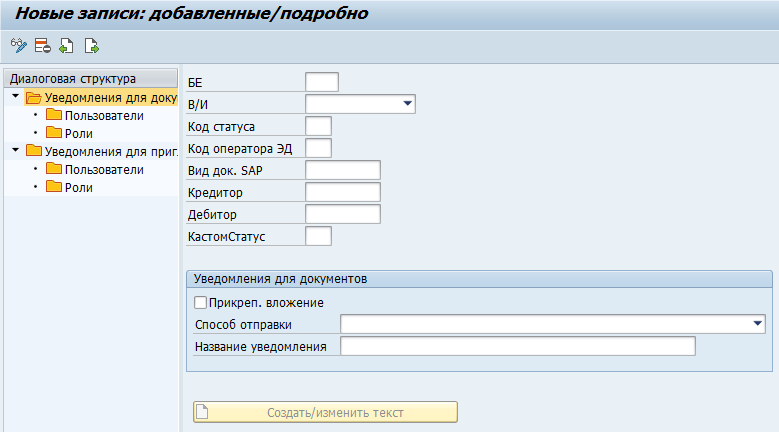Select second Пользователи item in tree
The width and height of the screenshot is (779, 432).
tap(104, 169)
